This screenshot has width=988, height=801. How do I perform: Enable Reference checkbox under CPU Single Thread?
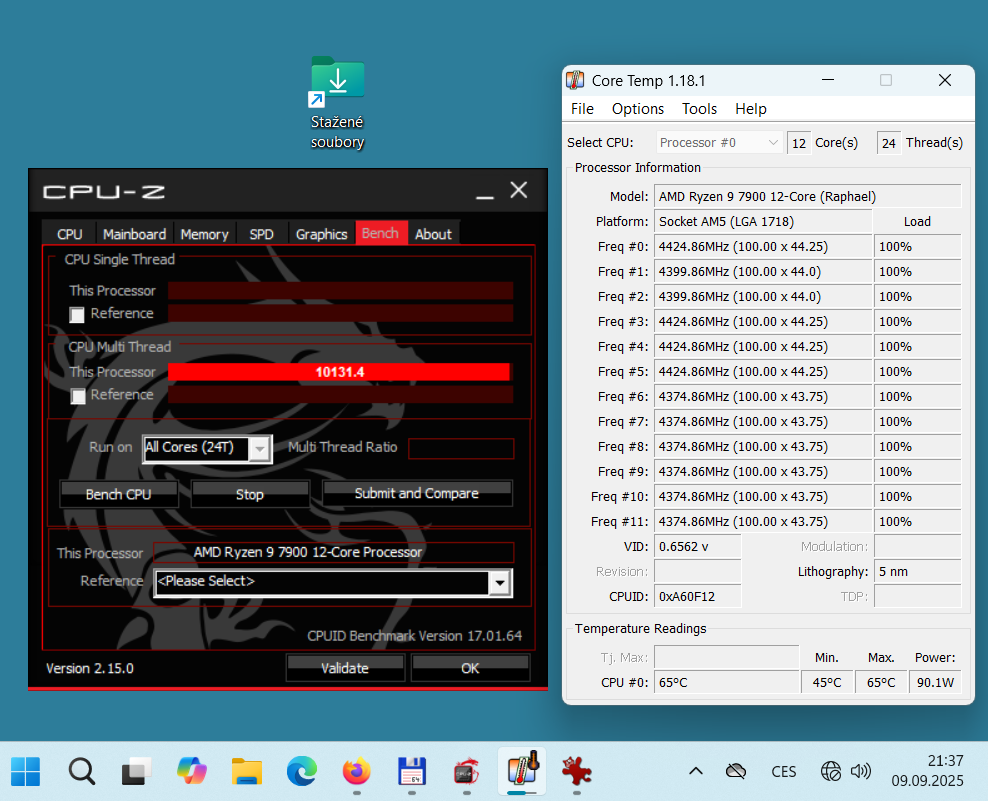(x=77, y=314)
